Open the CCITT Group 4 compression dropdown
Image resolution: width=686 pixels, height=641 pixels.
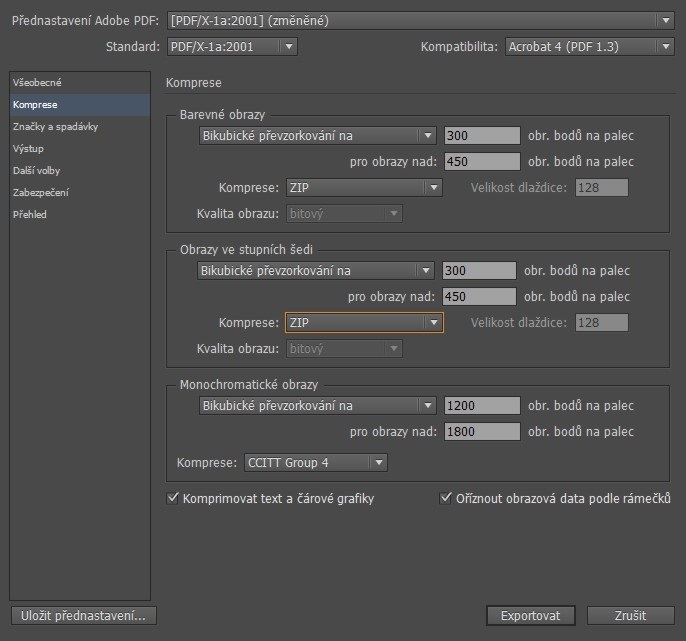coord(315,462)
